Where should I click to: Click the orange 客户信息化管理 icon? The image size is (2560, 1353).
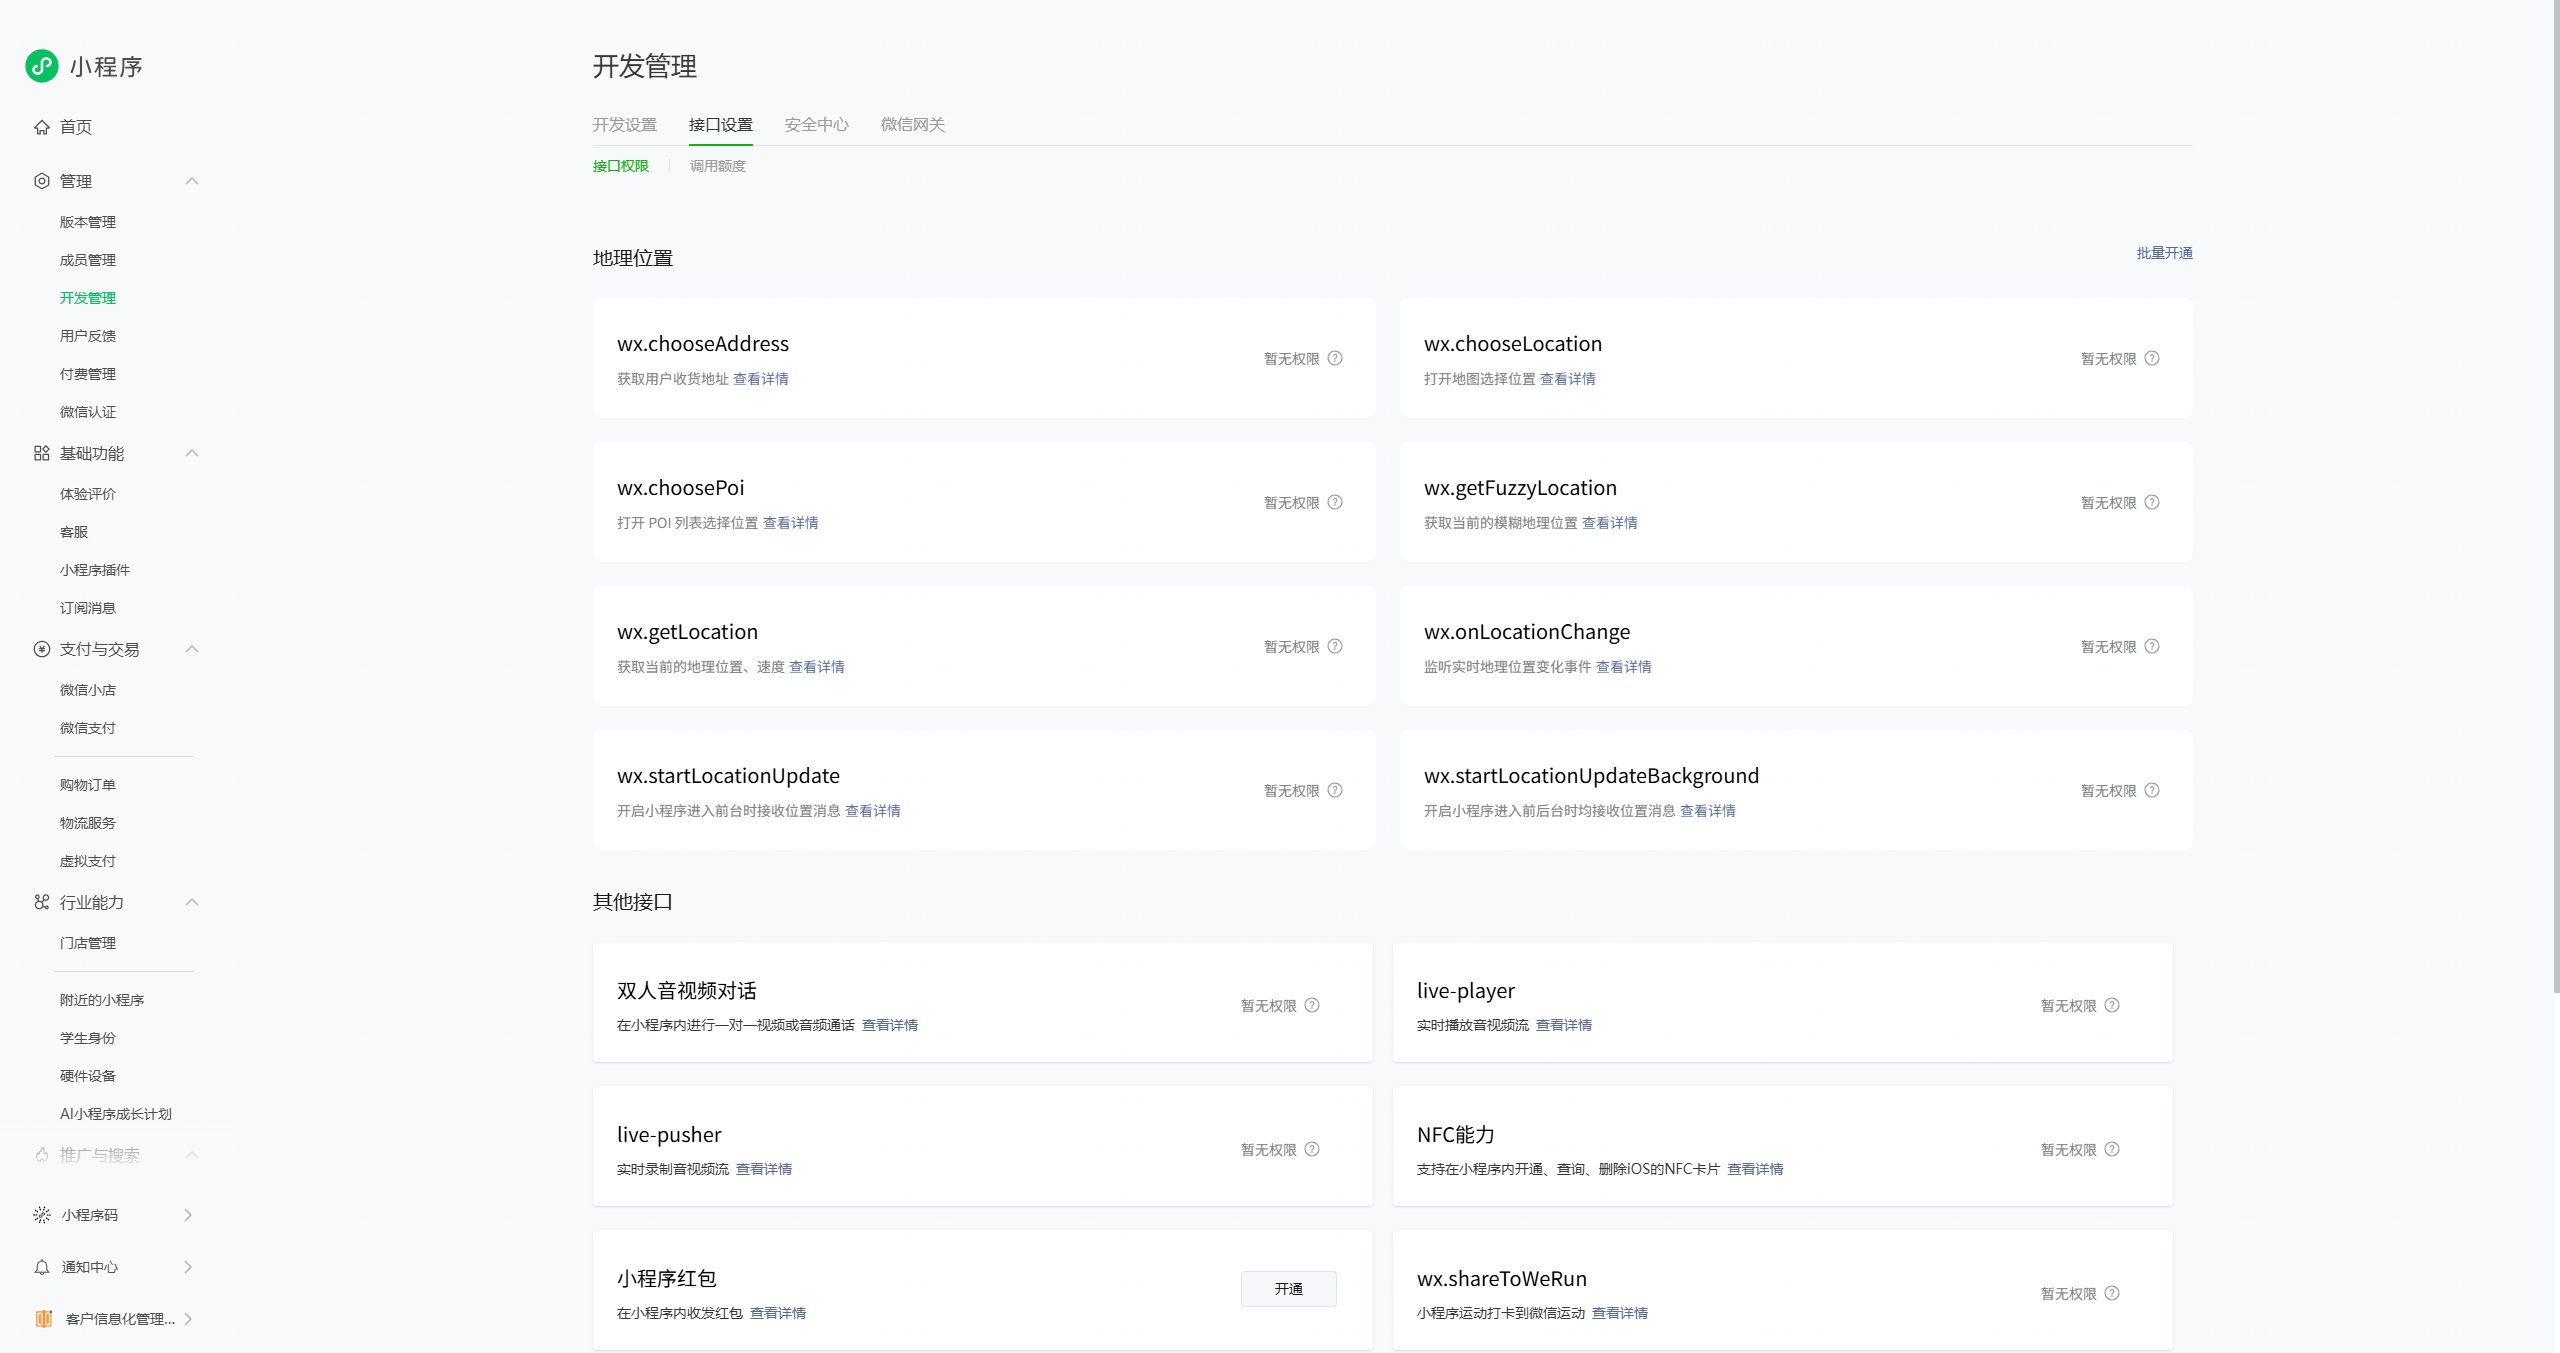point(43,1319)
